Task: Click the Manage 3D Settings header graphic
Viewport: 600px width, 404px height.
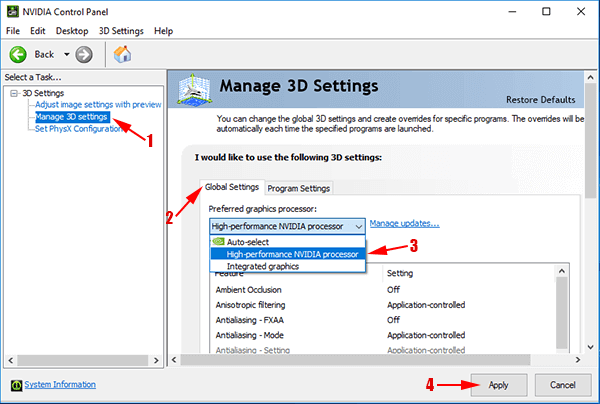Action: pos(194,90)
